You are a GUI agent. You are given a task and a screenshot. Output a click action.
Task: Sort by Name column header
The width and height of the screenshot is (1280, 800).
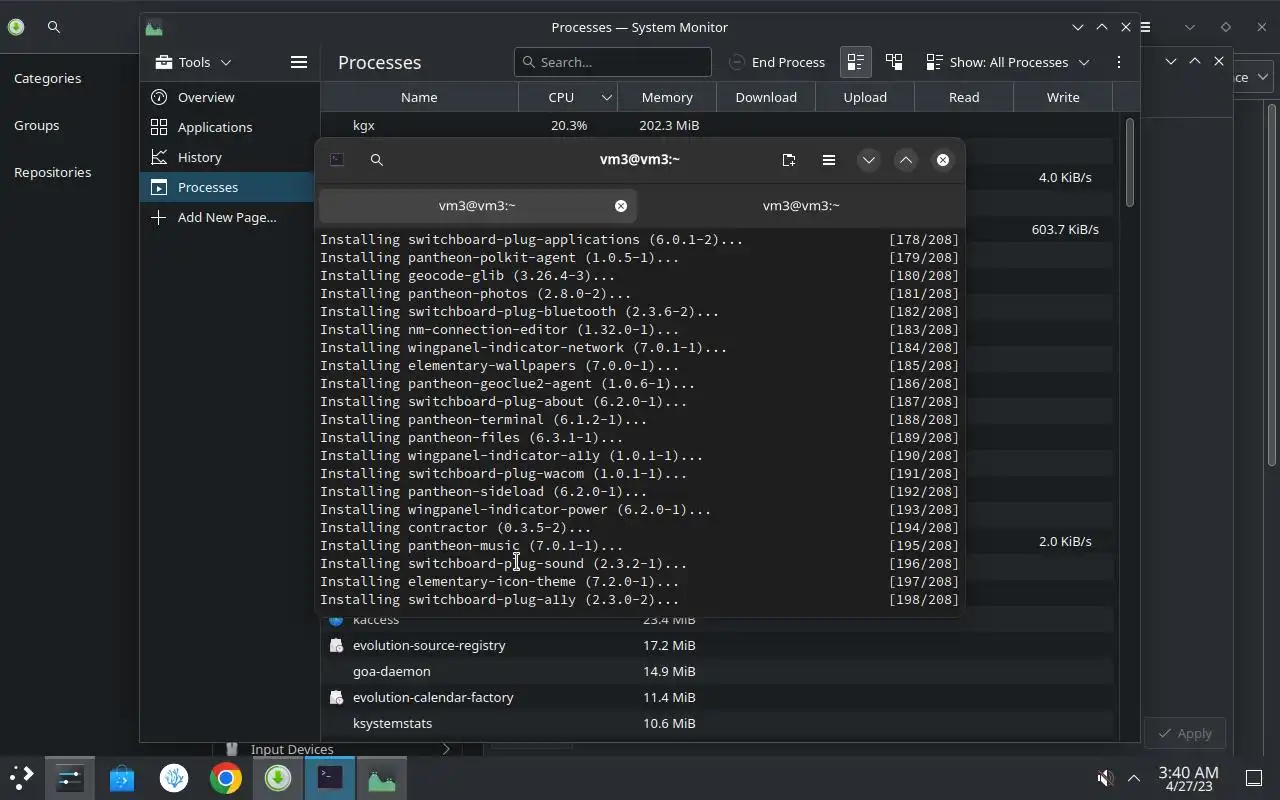[419, 97]
